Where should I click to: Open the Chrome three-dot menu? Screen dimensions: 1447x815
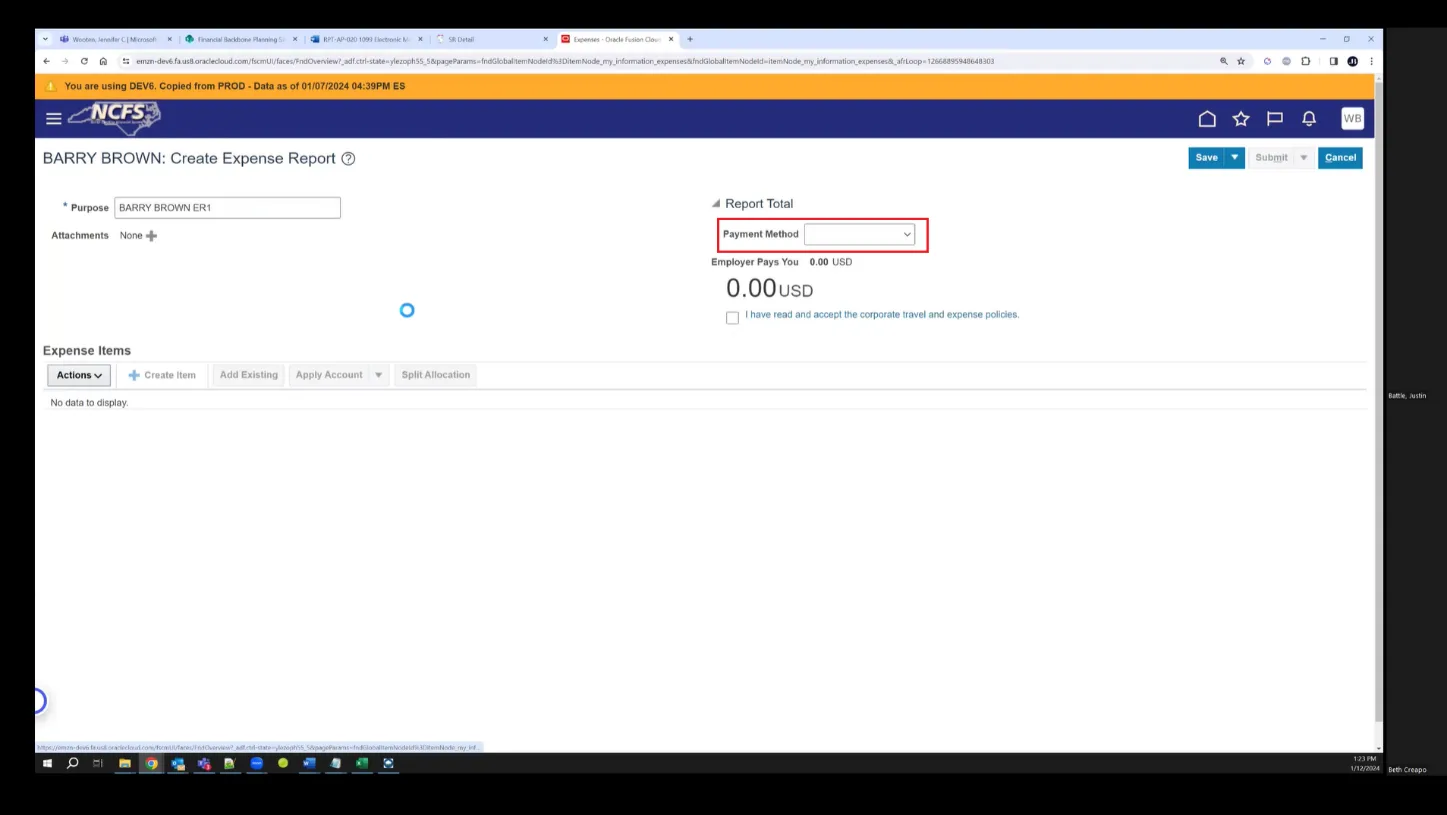click(1371, 61)
